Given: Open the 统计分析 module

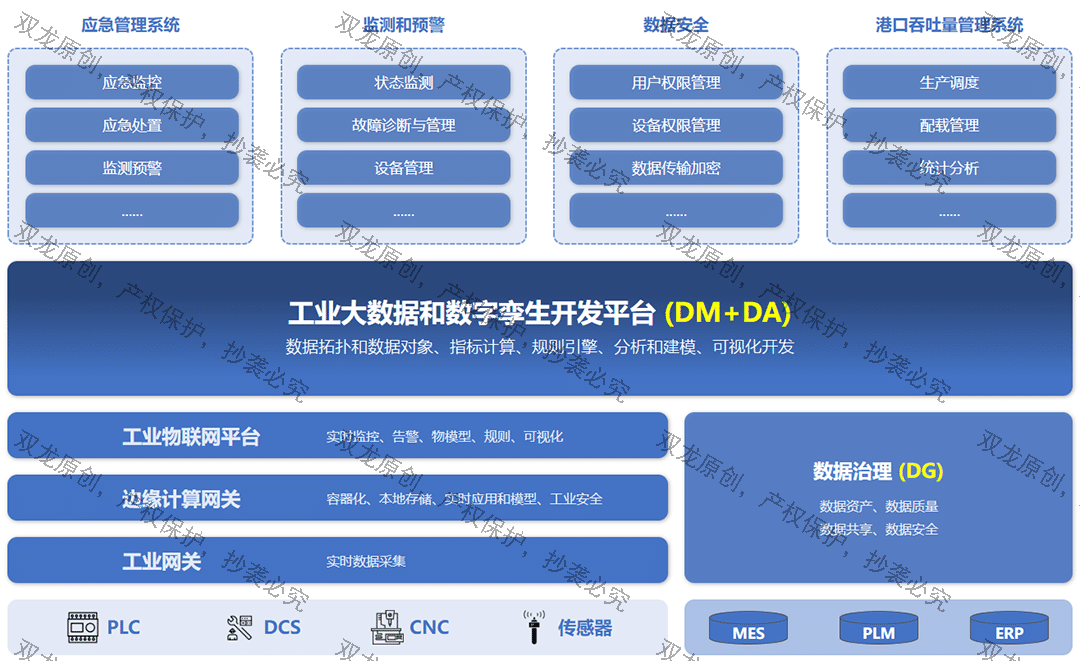Looking at the screenshot, I should 949,168.
